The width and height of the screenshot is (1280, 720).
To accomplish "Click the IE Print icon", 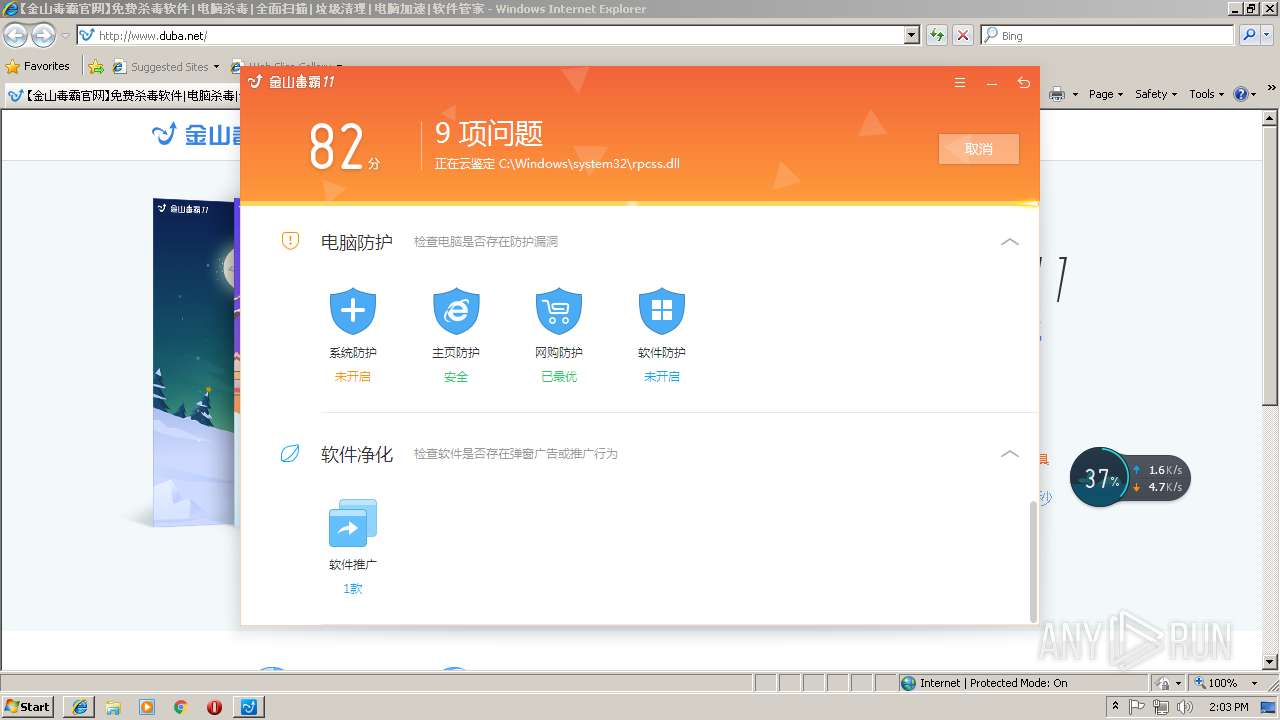I will point(1057,94).
